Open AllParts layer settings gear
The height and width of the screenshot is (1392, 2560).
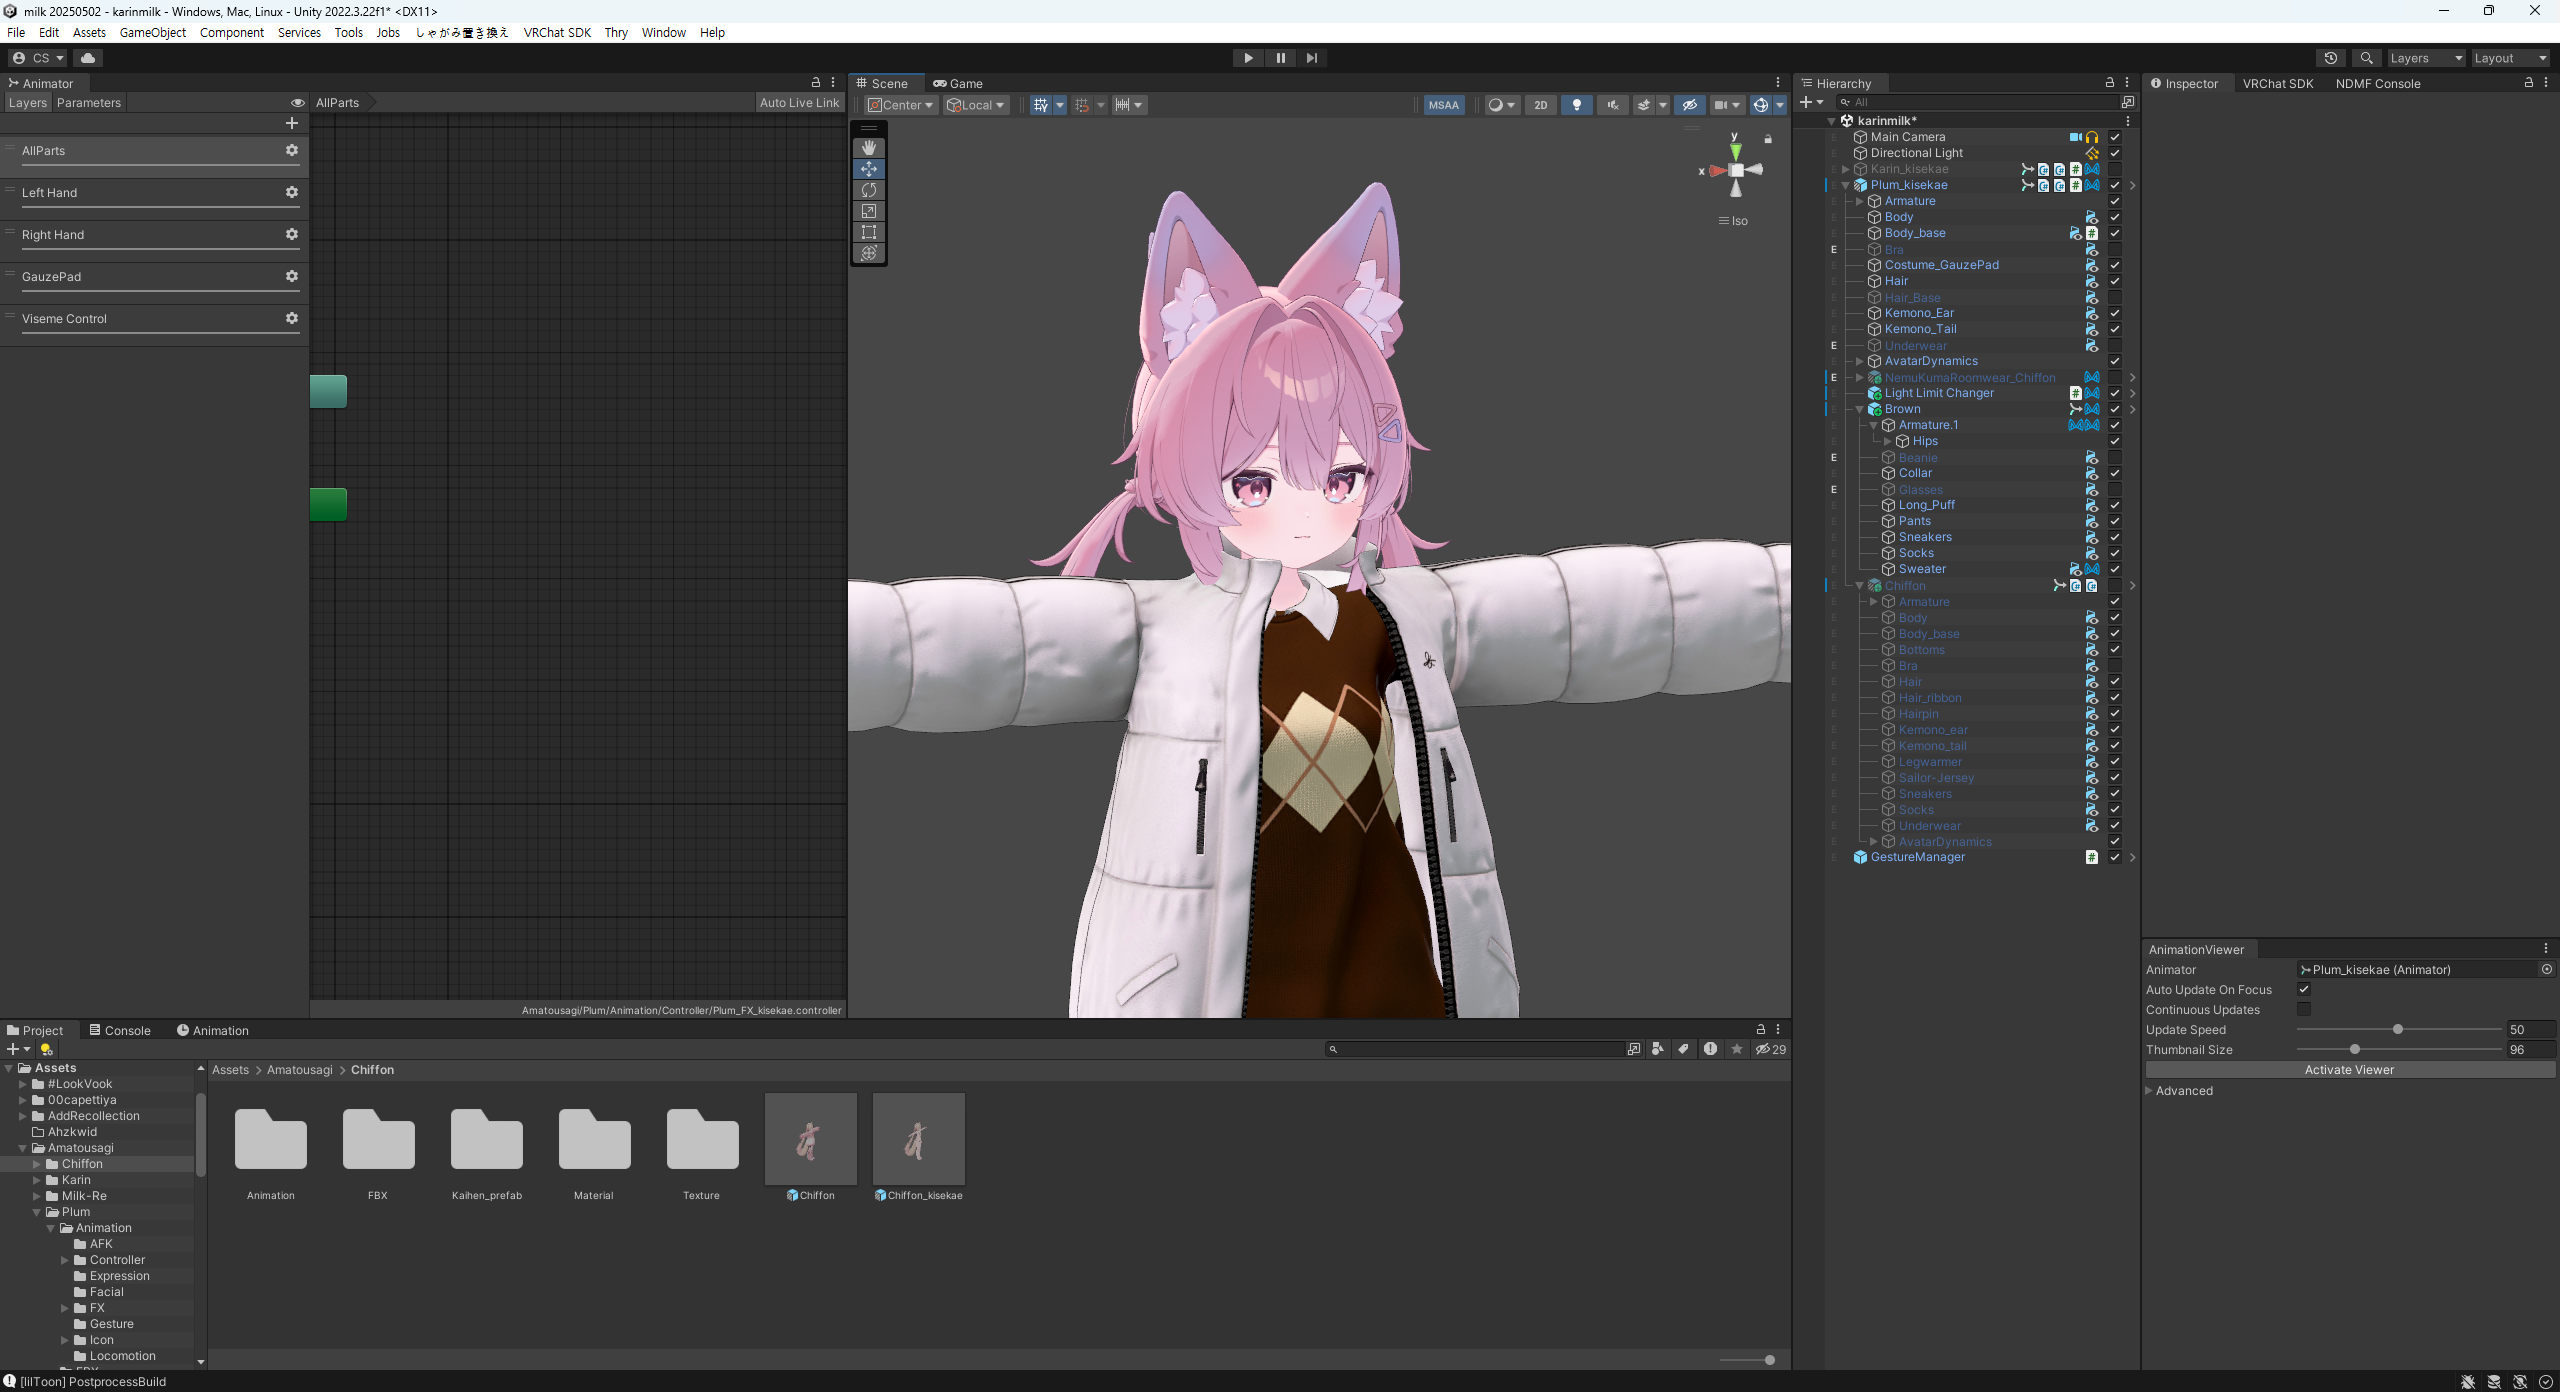[x=292, y=150]
